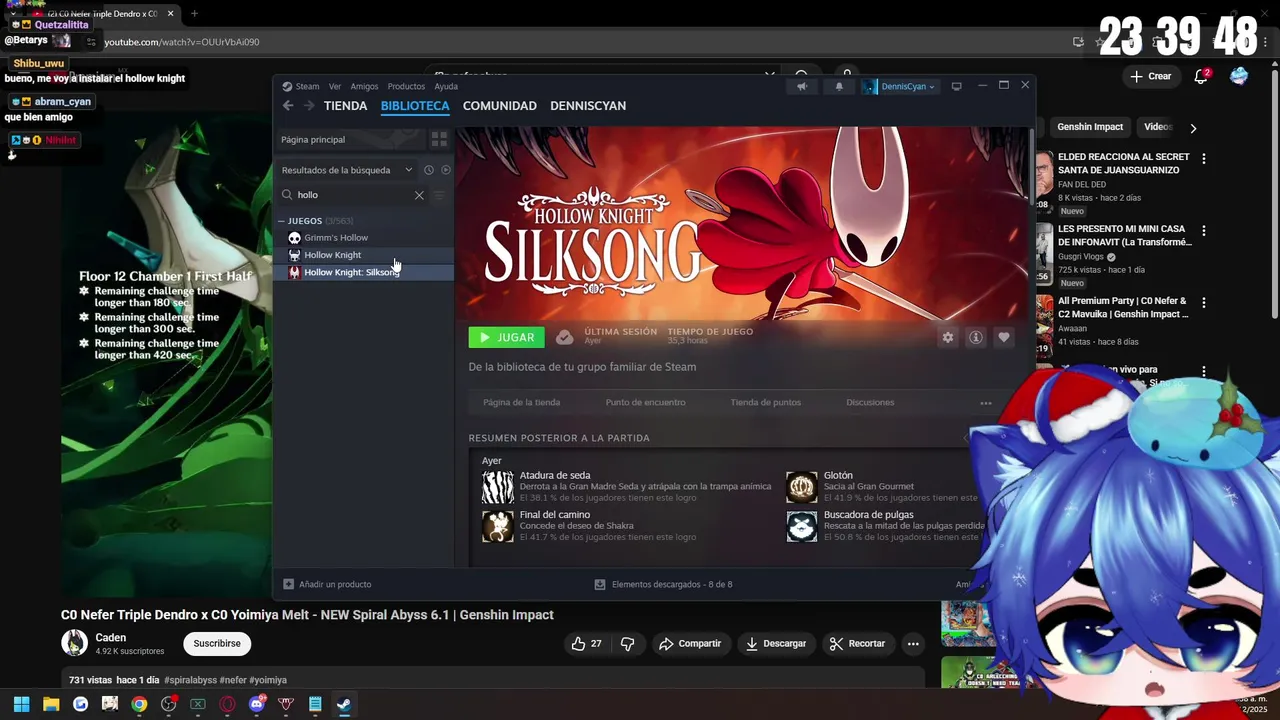The height and width of the screenshot is (720, 1280).
Task: Open Punto de encuentro link
Action: [x=645, y=403]
